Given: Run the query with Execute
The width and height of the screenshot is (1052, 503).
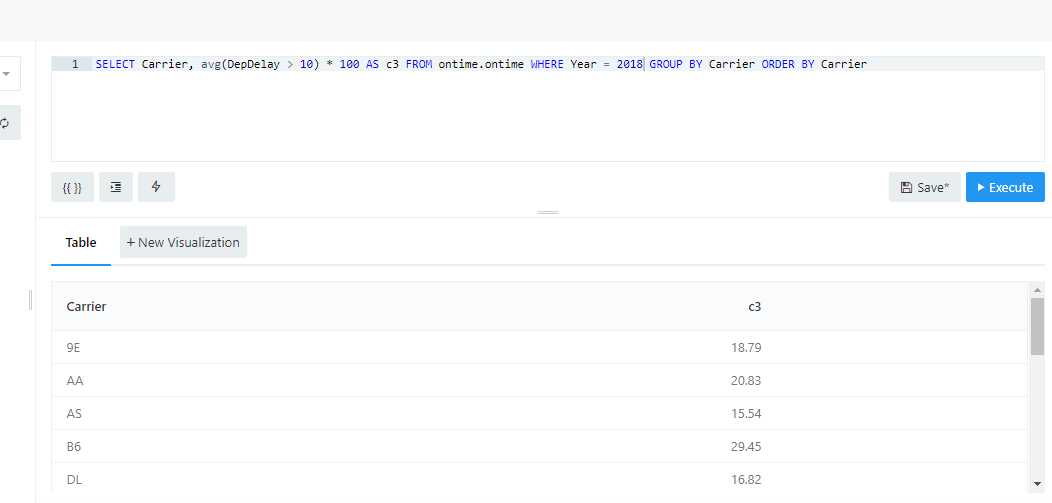Looking at the screenshot, I should tap(1005, 187).
